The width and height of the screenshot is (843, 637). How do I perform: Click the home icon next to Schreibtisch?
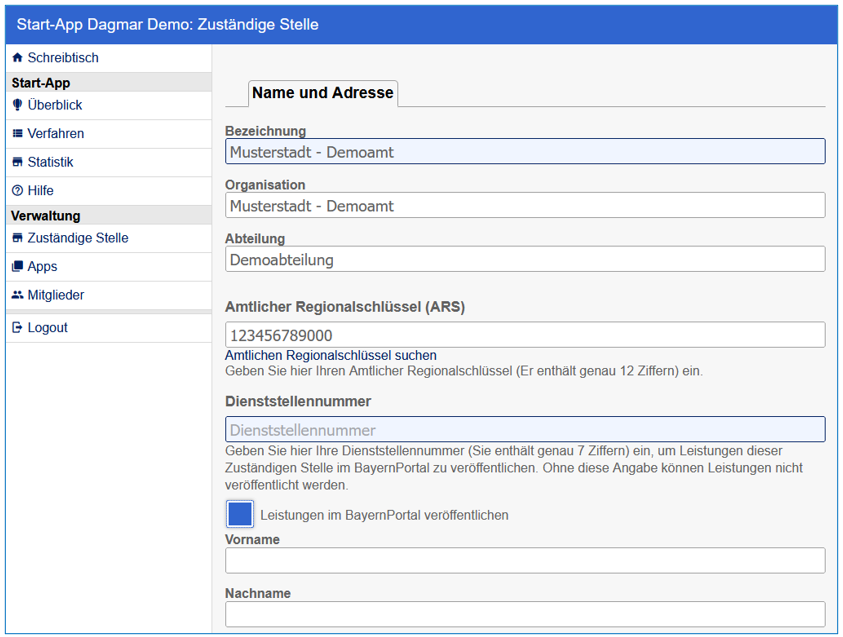coord(17,58)
